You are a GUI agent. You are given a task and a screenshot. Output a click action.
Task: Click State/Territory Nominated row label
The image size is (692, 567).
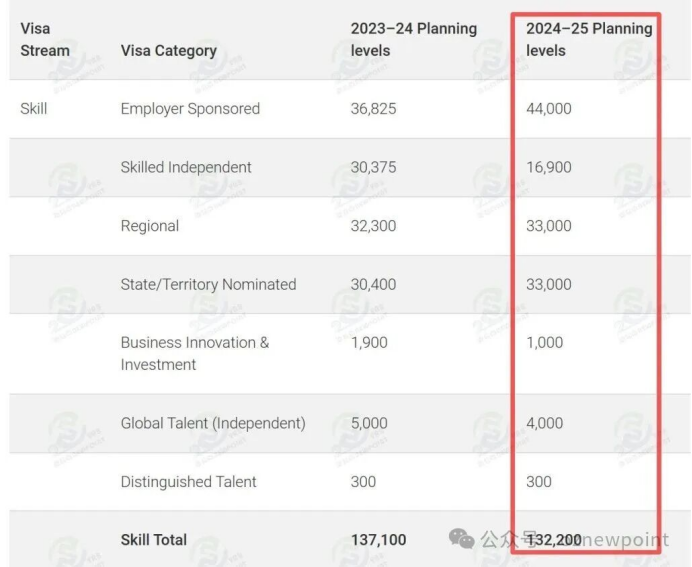[x=208, y=284]
